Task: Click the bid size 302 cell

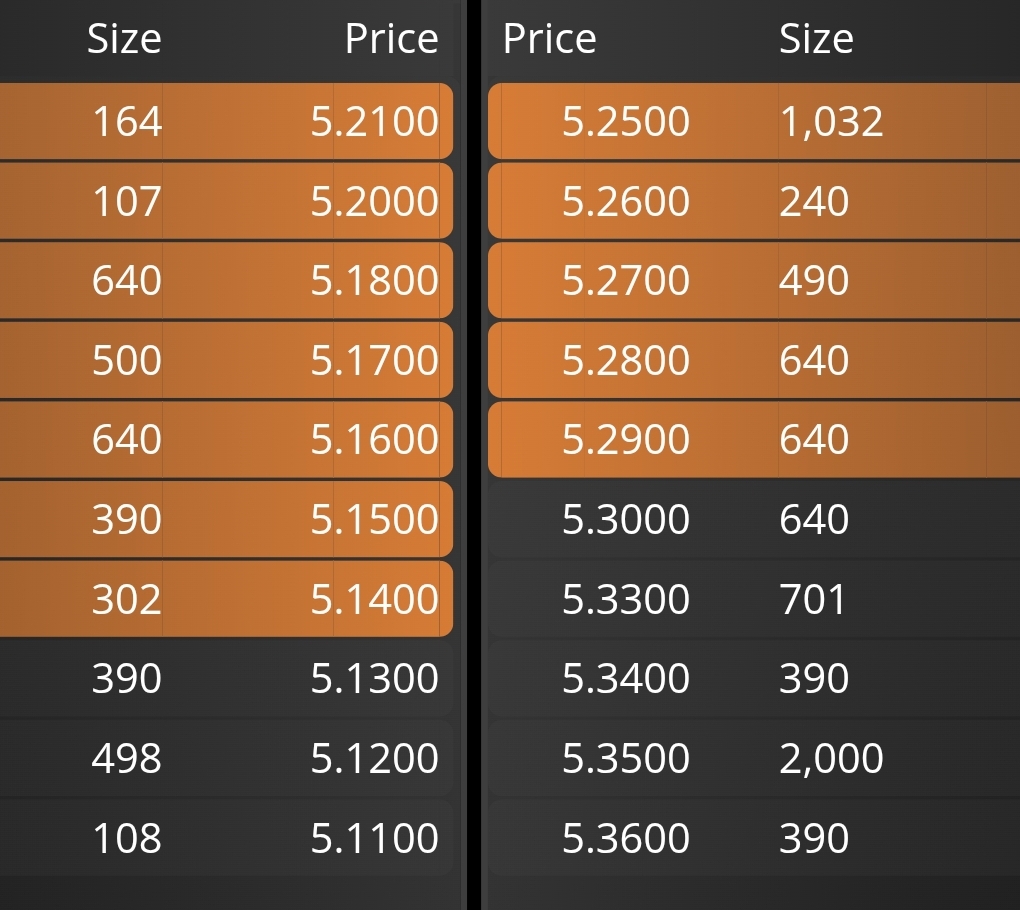Action: point(126,599)
